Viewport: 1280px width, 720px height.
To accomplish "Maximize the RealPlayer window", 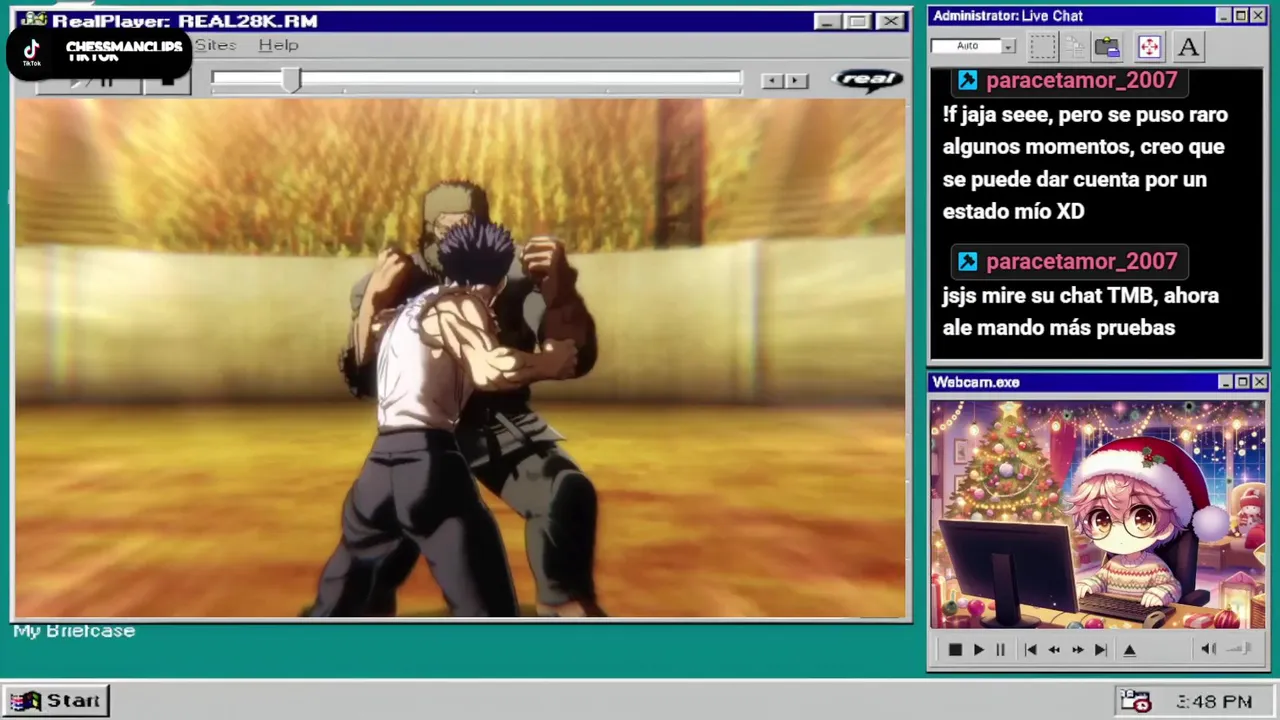I will pyautogui.click(x=858, y=21).
